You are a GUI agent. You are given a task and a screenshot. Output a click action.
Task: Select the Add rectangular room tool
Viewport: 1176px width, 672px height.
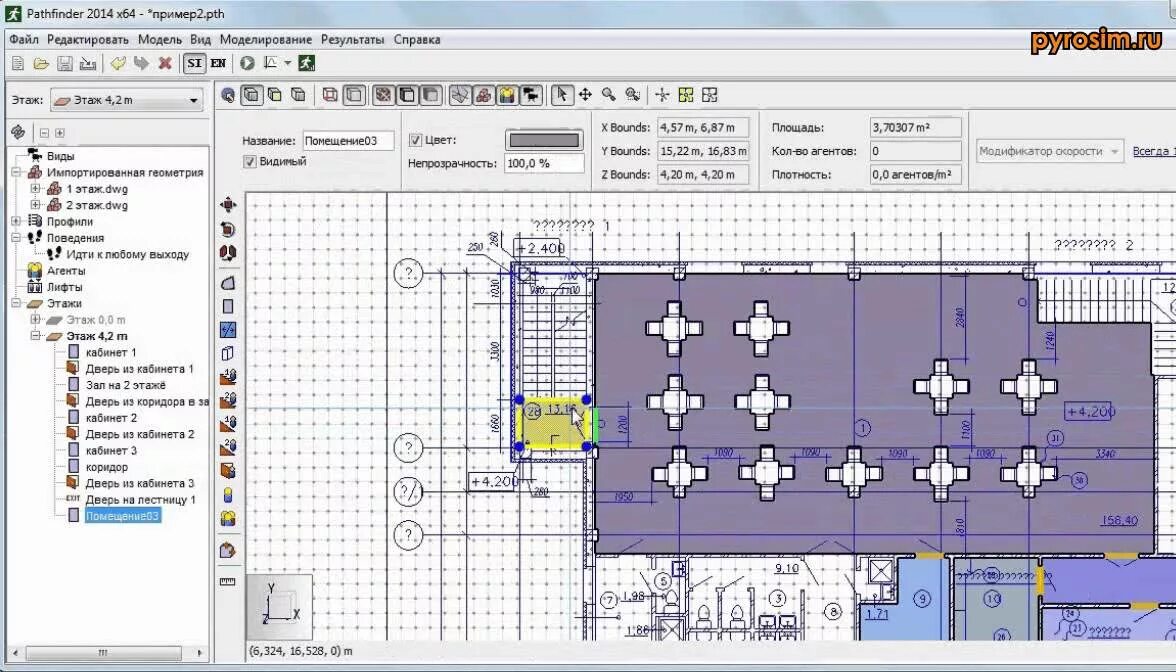[x=228, y=306]
